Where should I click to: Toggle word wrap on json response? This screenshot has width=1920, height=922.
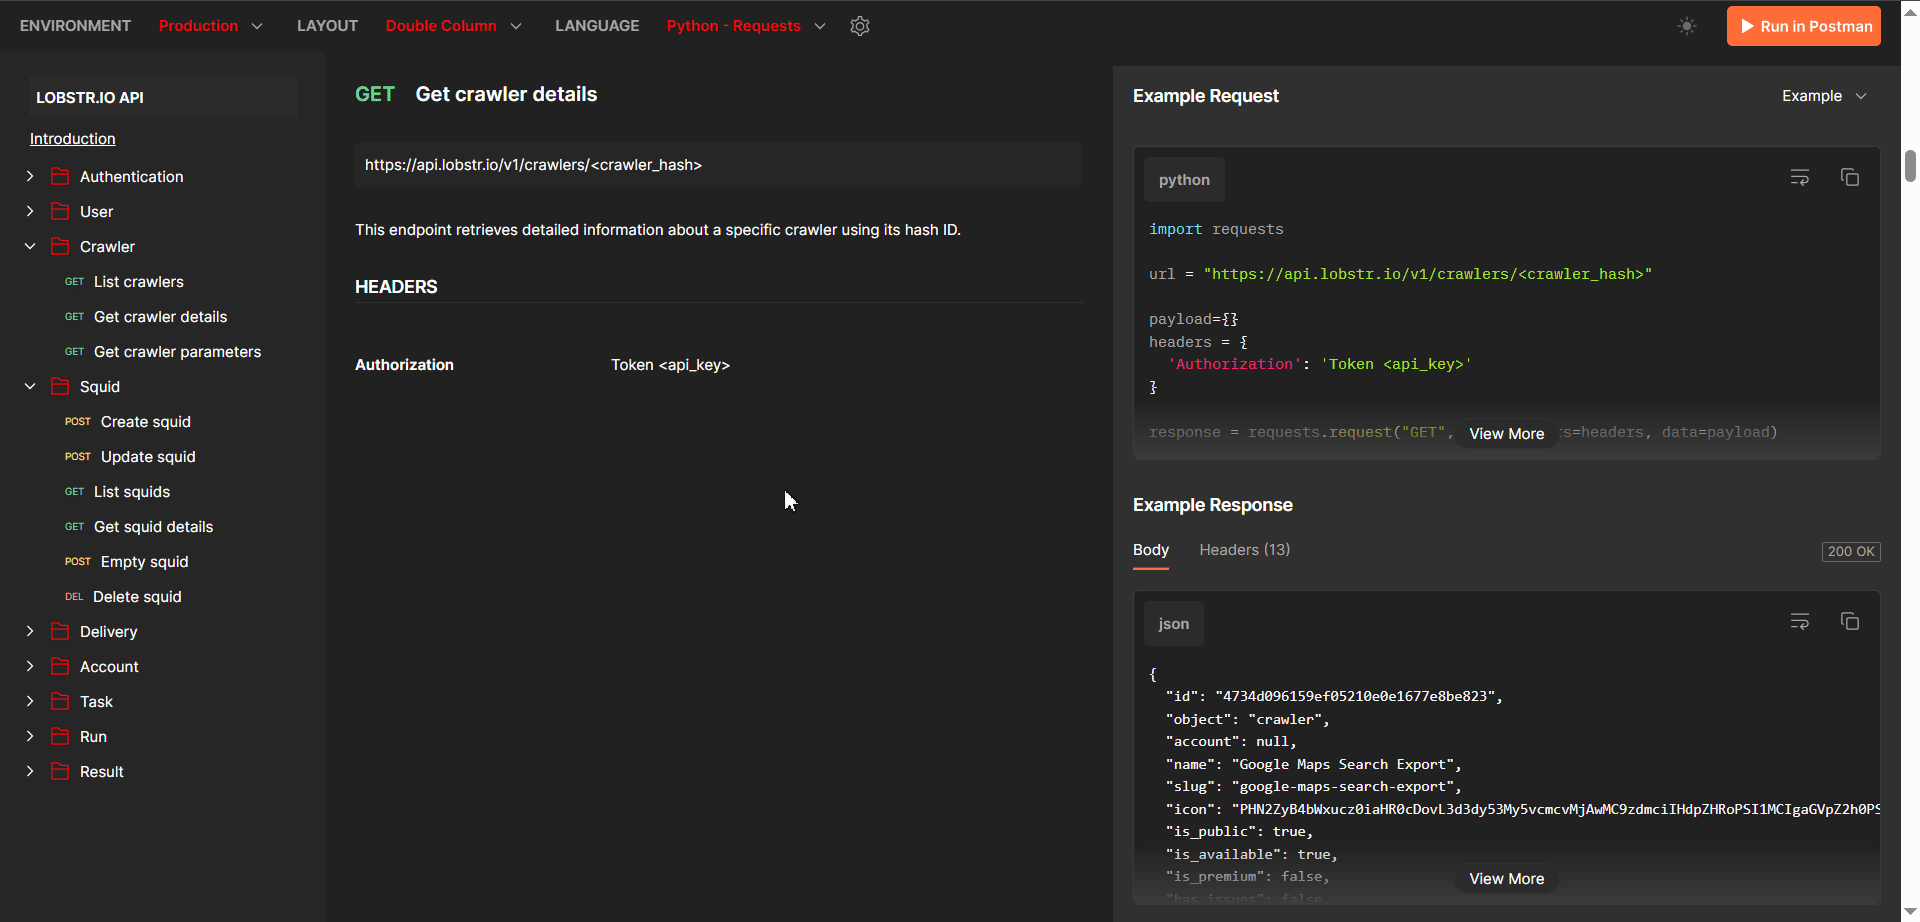(1800, 621)
